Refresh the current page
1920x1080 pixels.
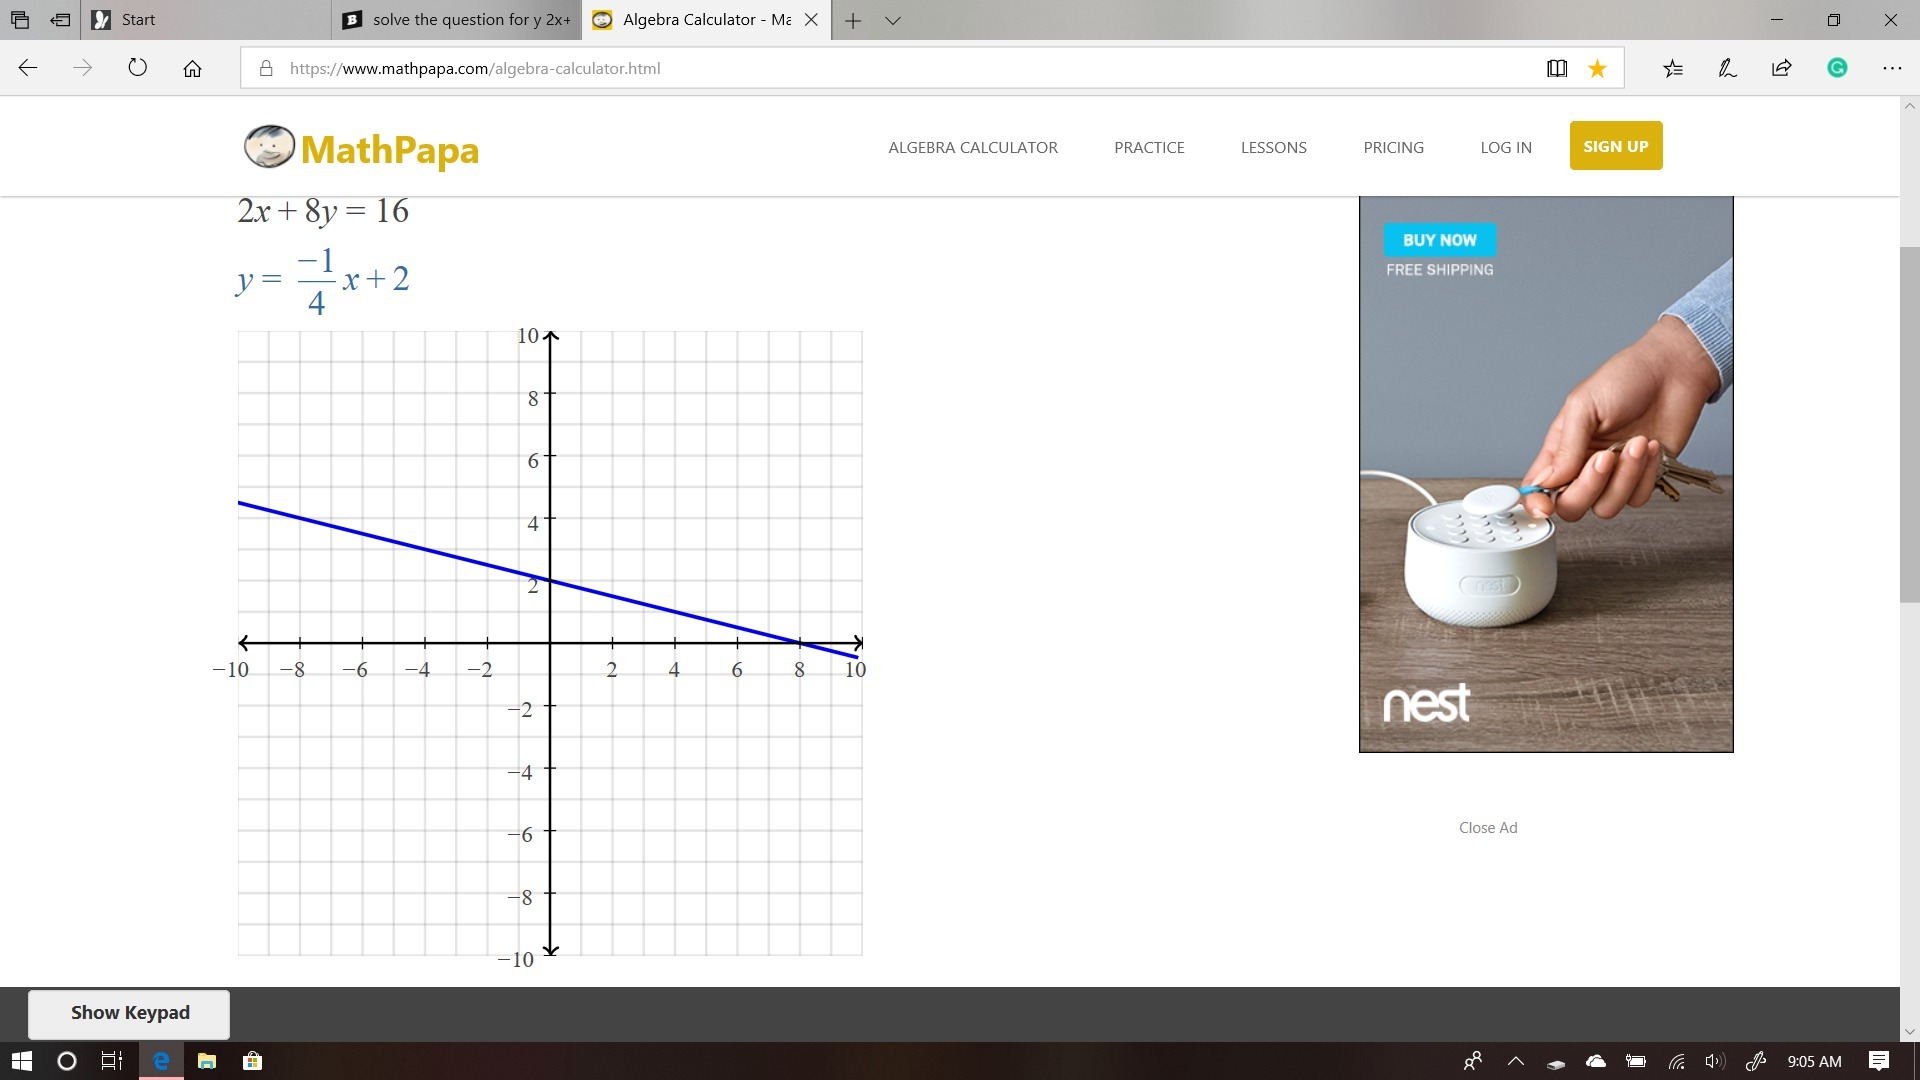[x=138, y=68]
